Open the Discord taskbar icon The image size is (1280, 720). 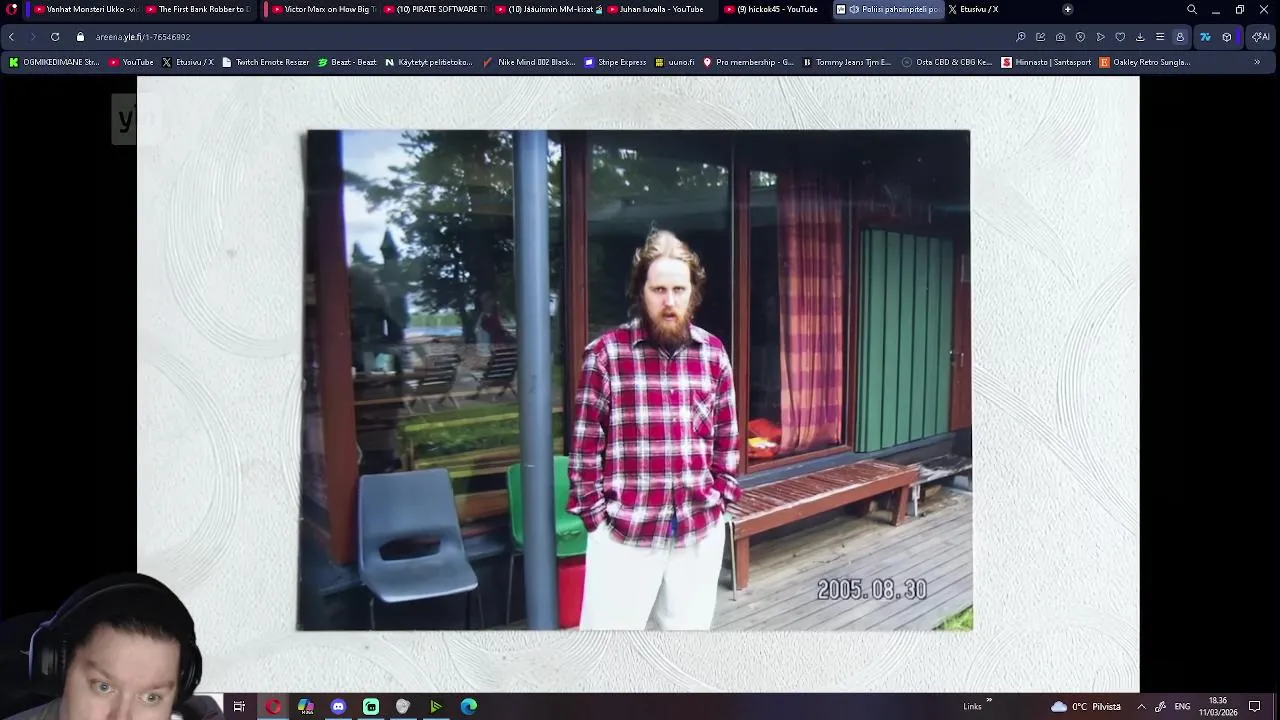coord(338,707)
